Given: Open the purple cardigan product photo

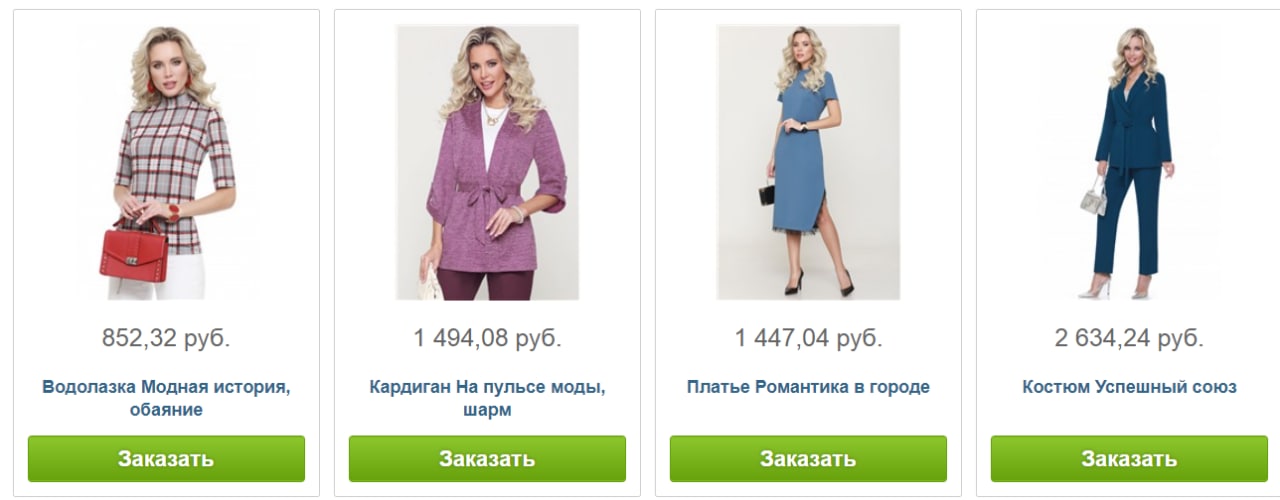Looking at the screenshot, I should tap(487, 162).
